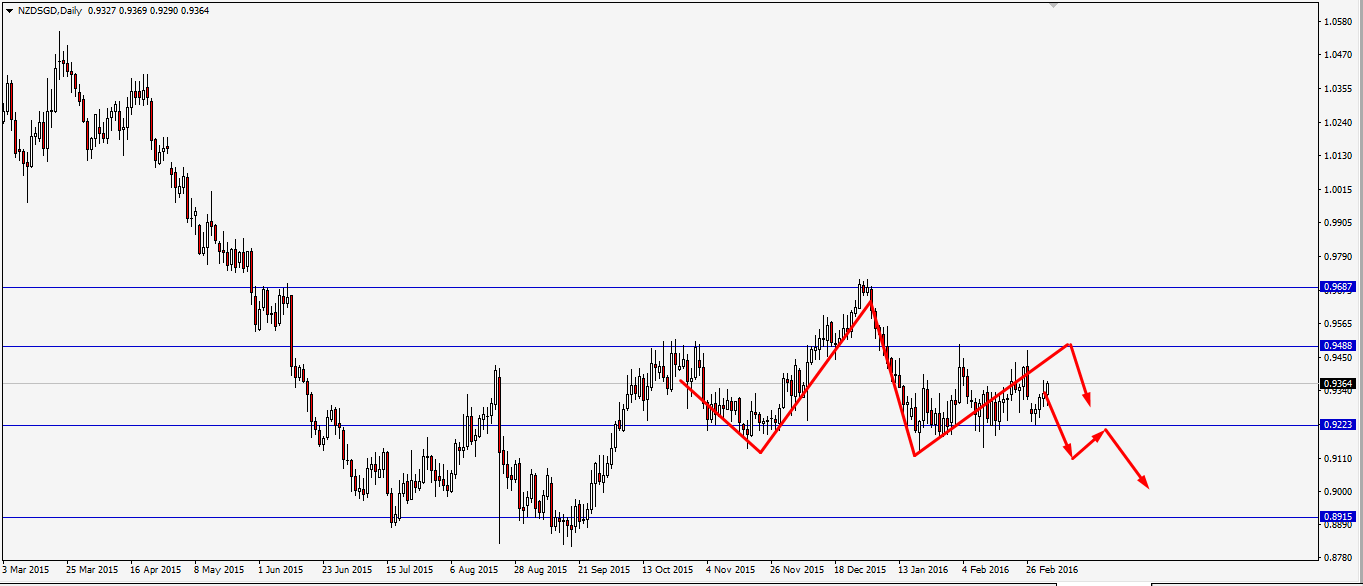Screen dimensions: 1363x586
Task: Click the 1.0015 price axis value
Action: click(x=1338, y=190)
